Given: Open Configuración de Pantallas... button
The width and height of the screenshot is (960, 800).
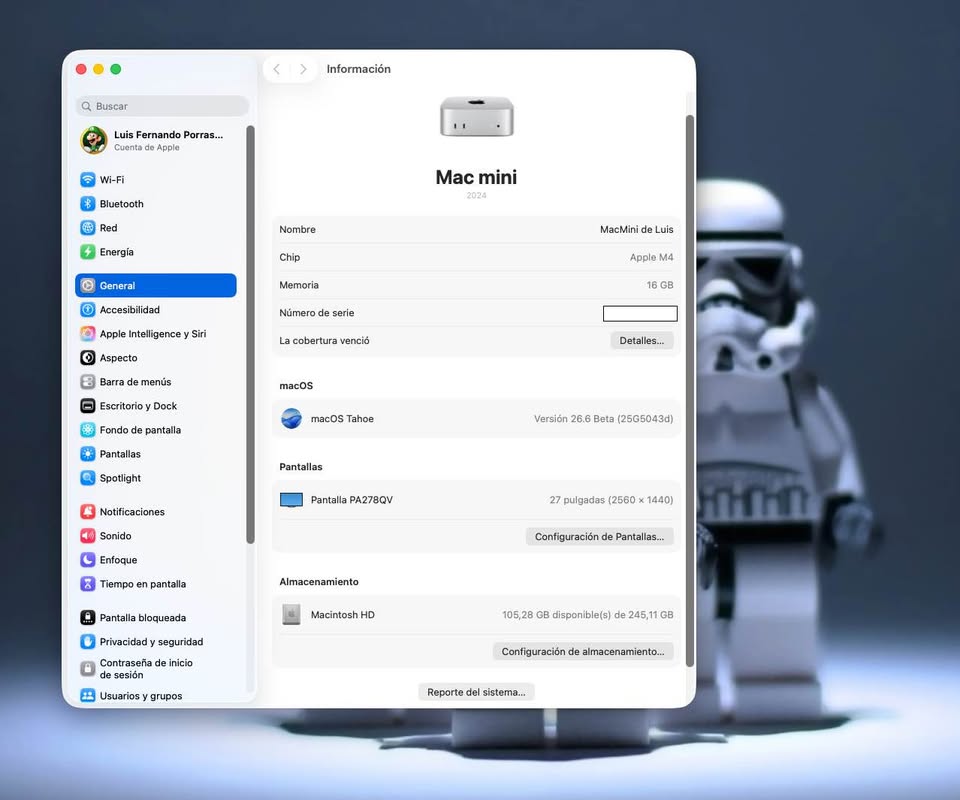Looking at the screenshot, I should 599,537.
